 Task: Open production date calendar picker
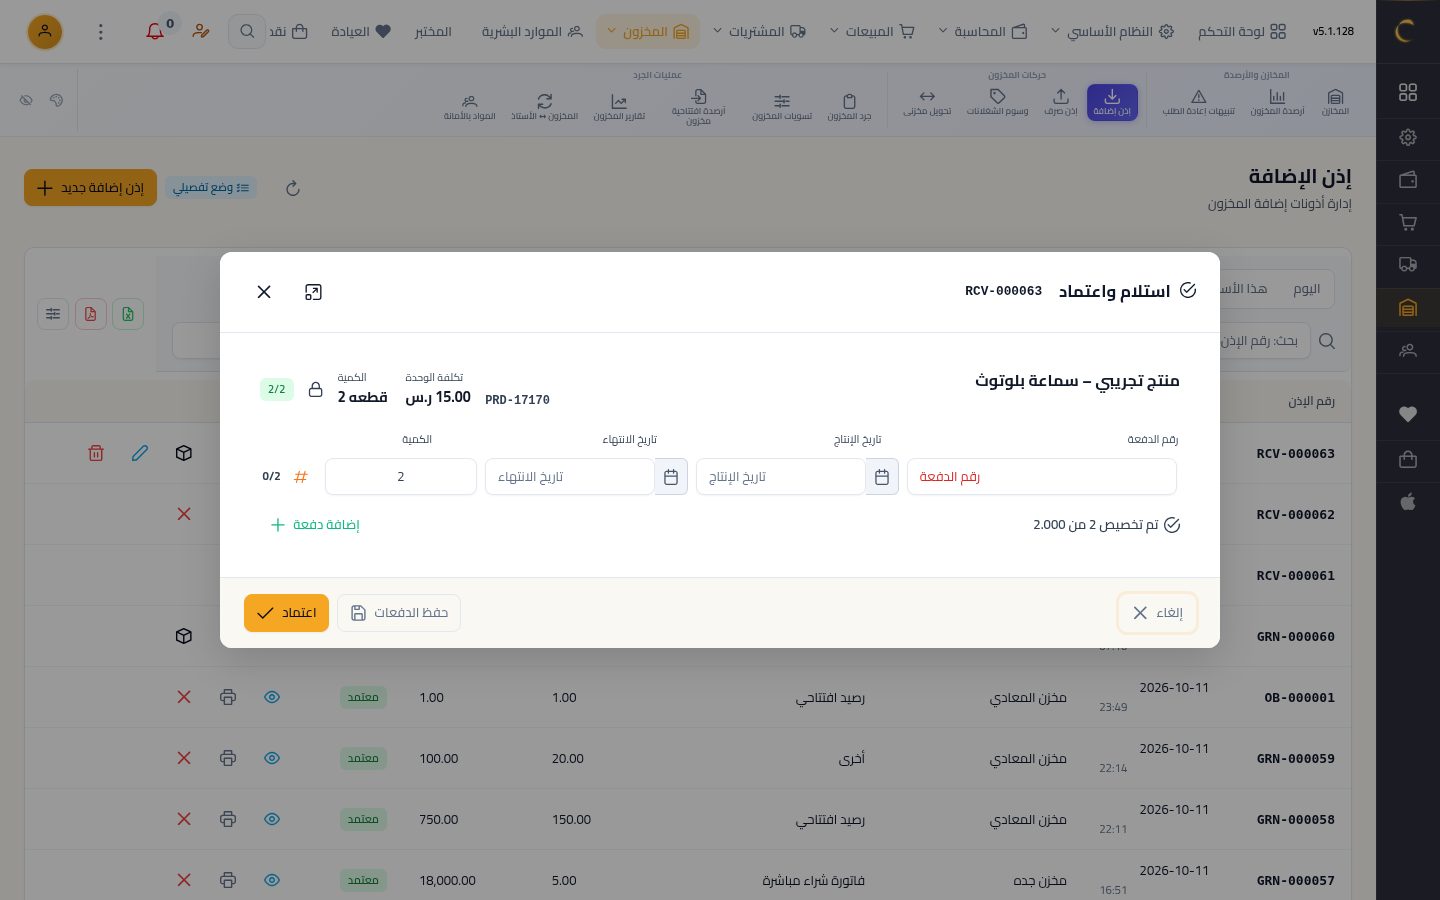pyautogui.click(x=882, y=477)
